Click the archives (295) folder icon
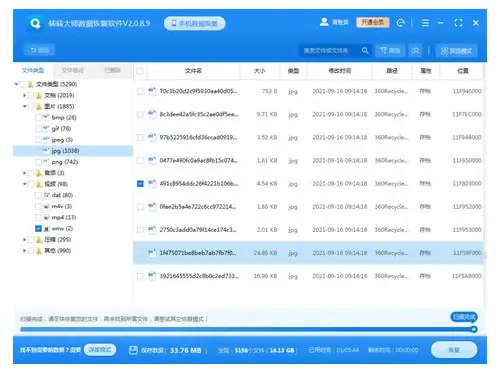Viewport: 500px width, 374px height. pyautogui.click(x=39, y=239)
